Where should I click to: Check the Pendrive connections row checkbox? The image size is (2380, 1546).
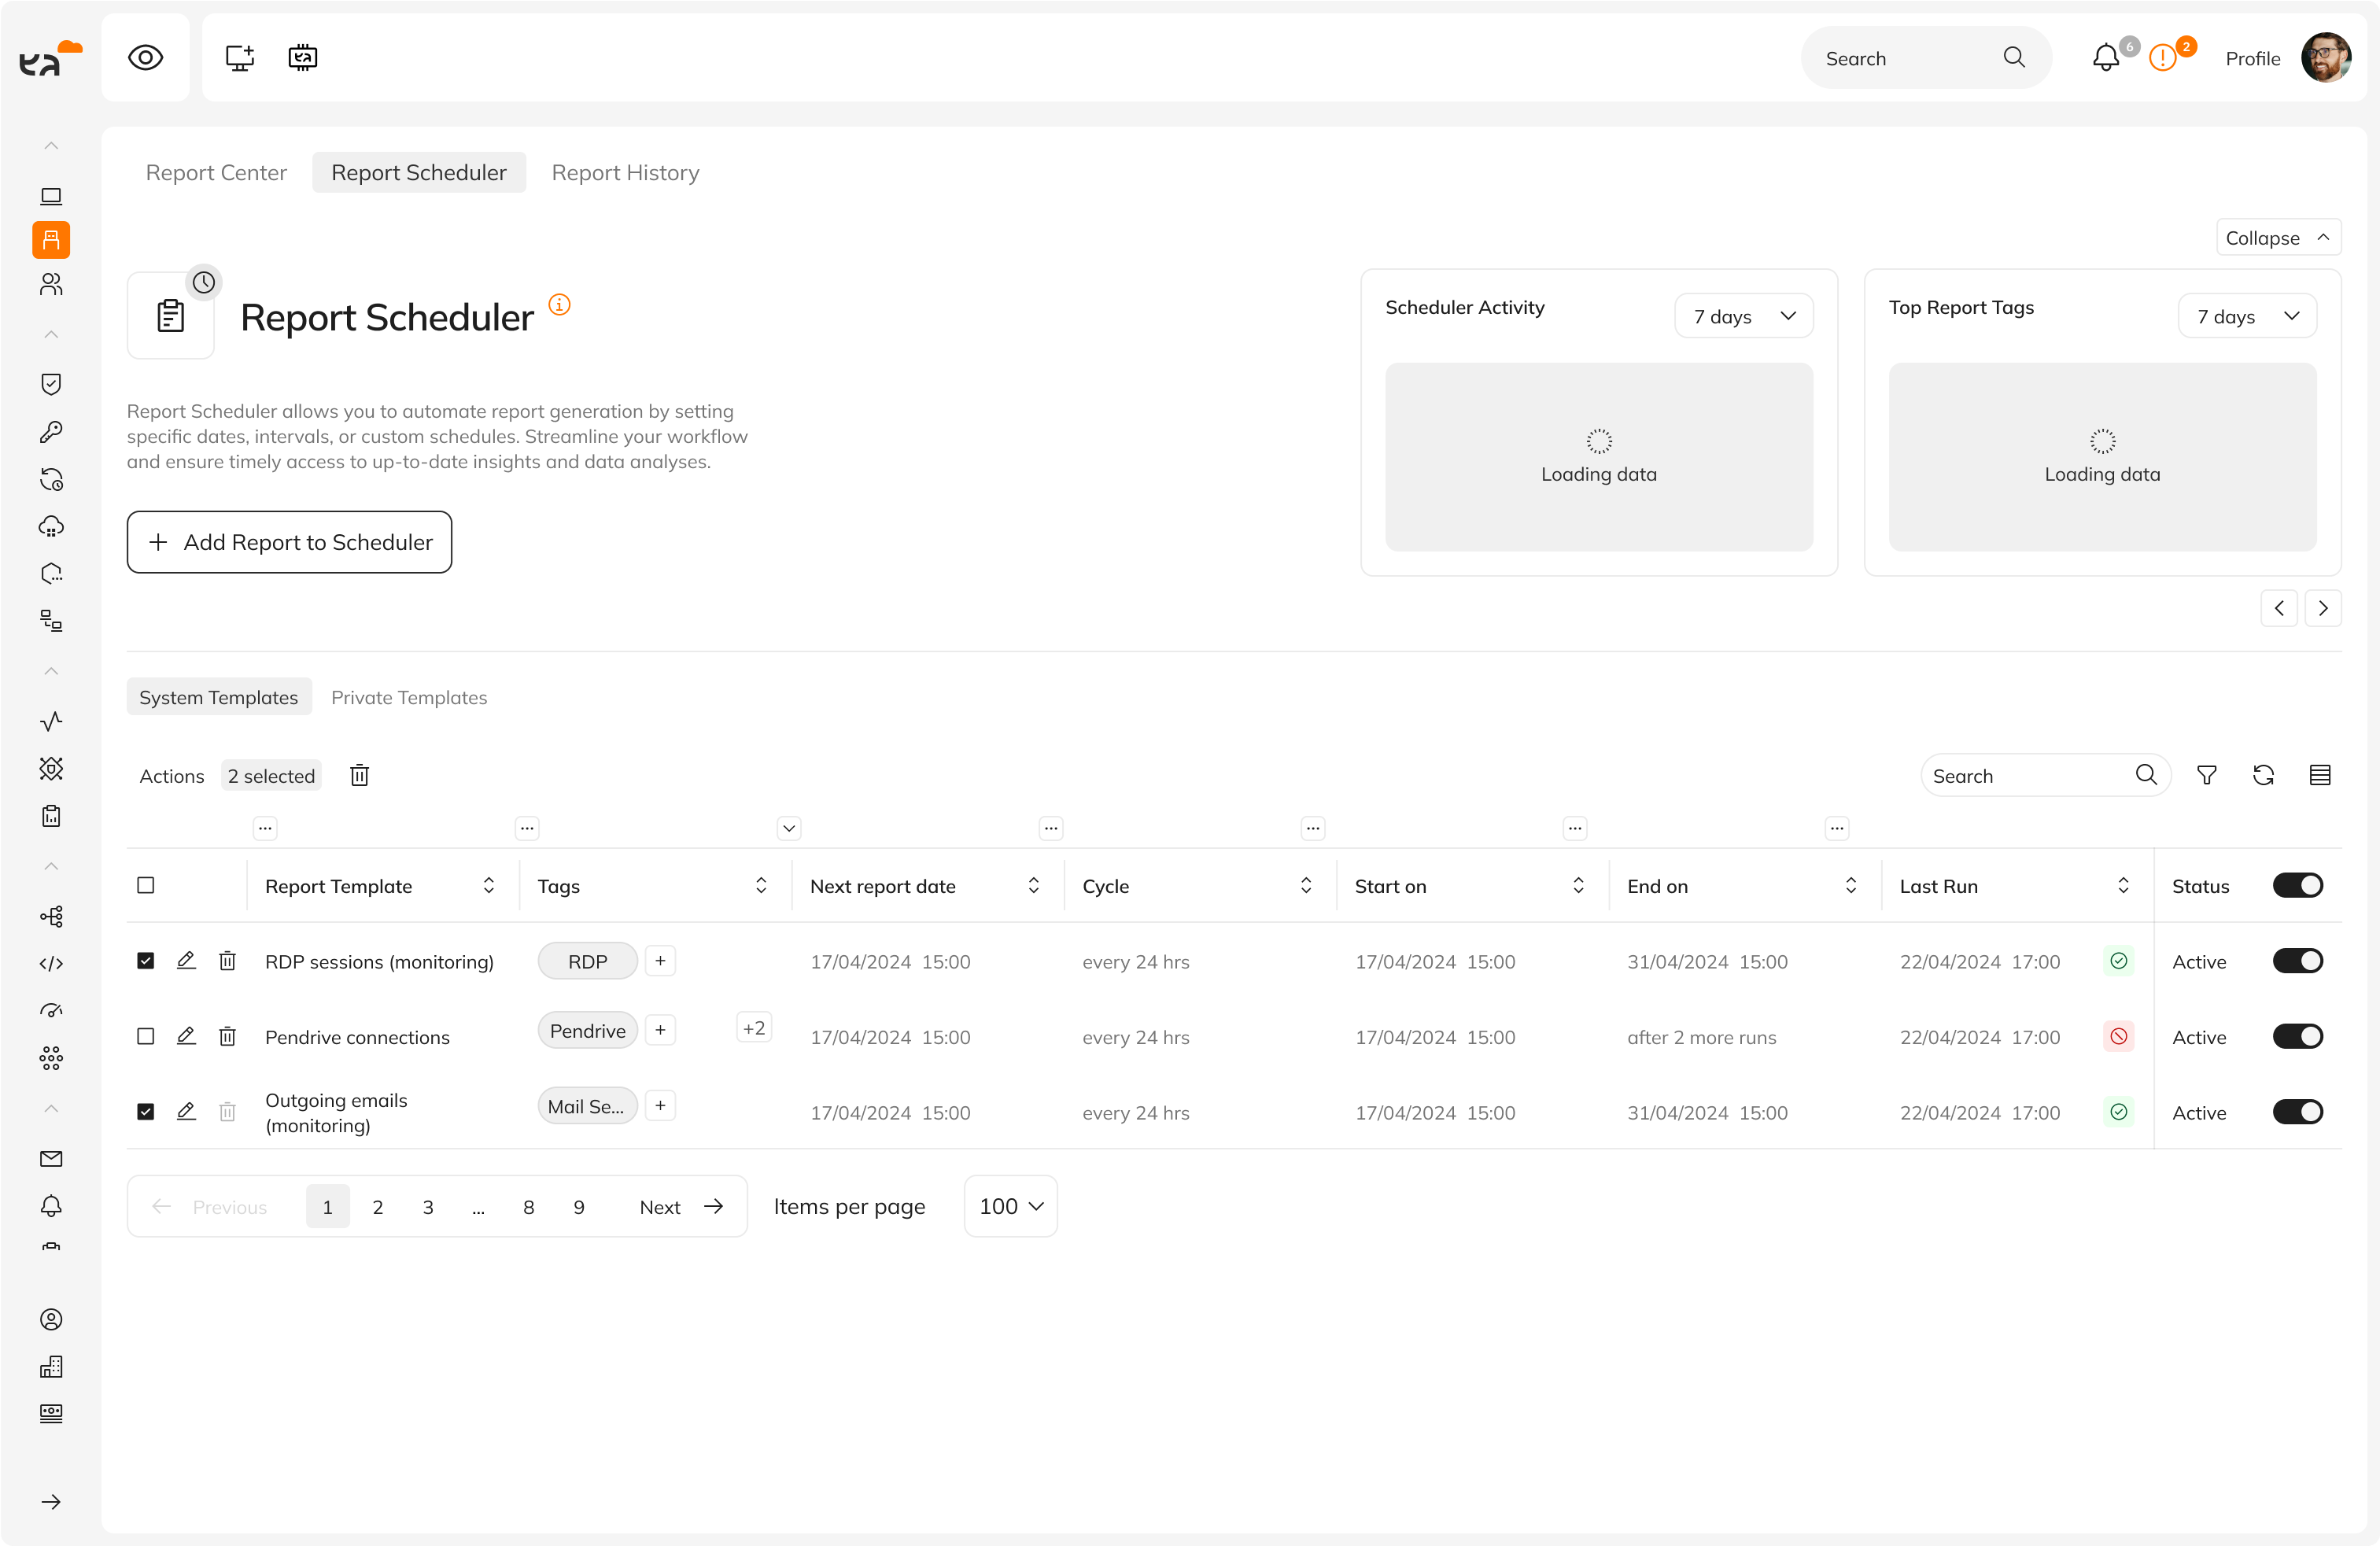pos(146,1036)
